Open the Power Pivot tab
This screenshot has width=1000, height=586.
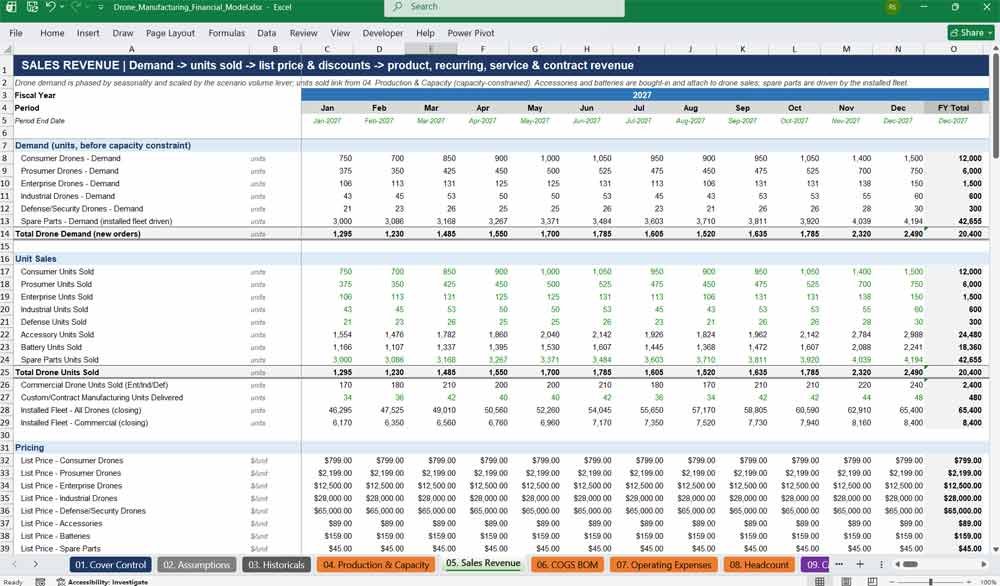pyautogui.click(x=471, y=33)
